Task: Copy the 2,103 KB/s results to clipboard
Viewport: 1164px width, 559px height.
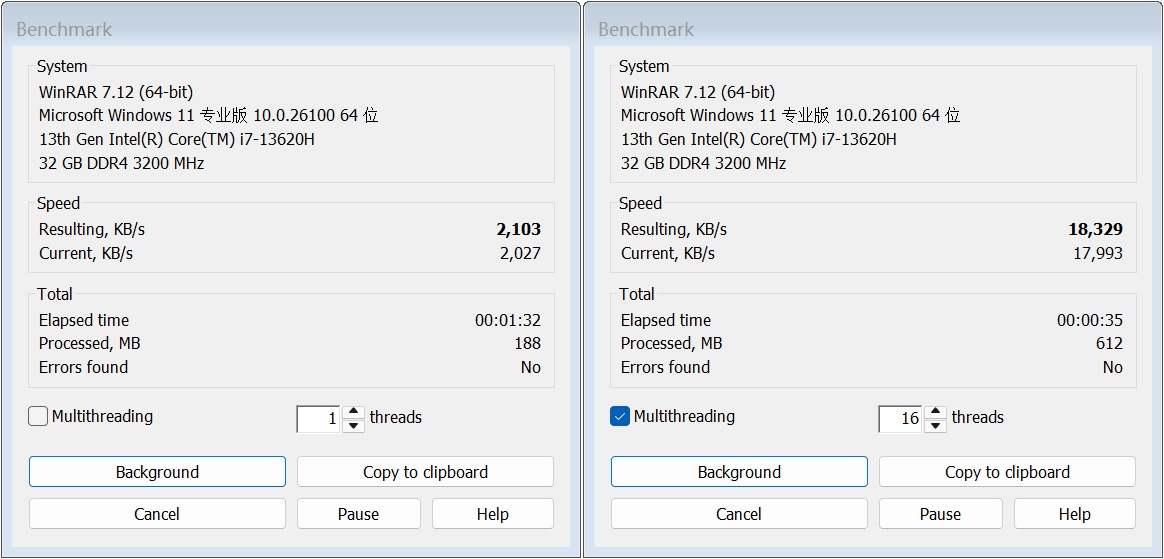Action: coord(425,472)
